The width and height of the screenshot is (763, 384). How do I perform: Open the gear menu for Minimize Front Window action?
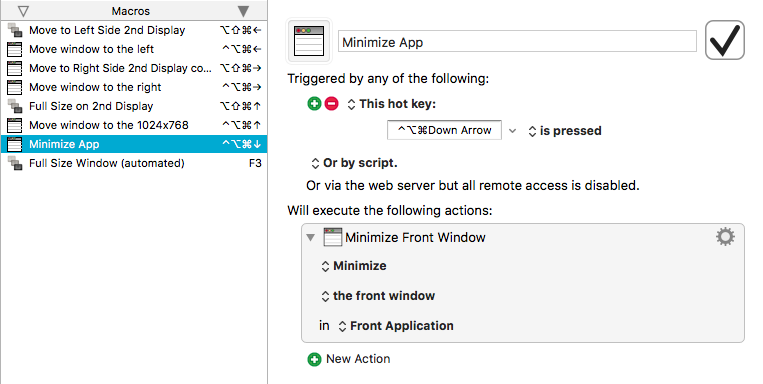tap(725, 237)
